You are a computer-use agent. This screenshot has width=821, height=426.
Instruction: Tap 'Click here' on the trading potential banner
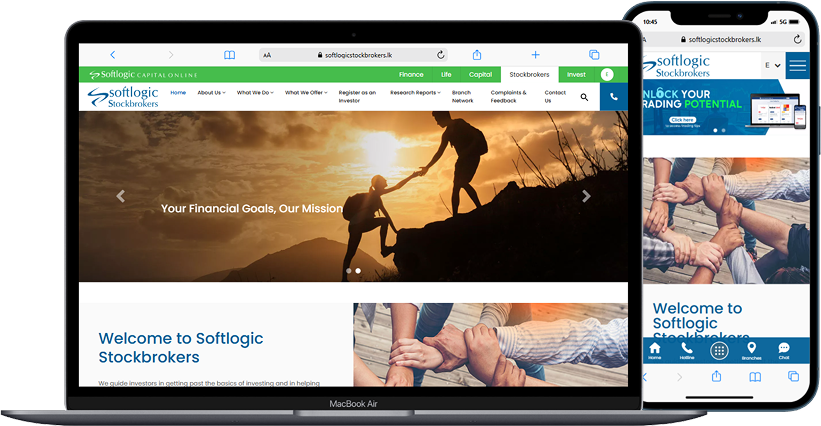coord(682,120)
